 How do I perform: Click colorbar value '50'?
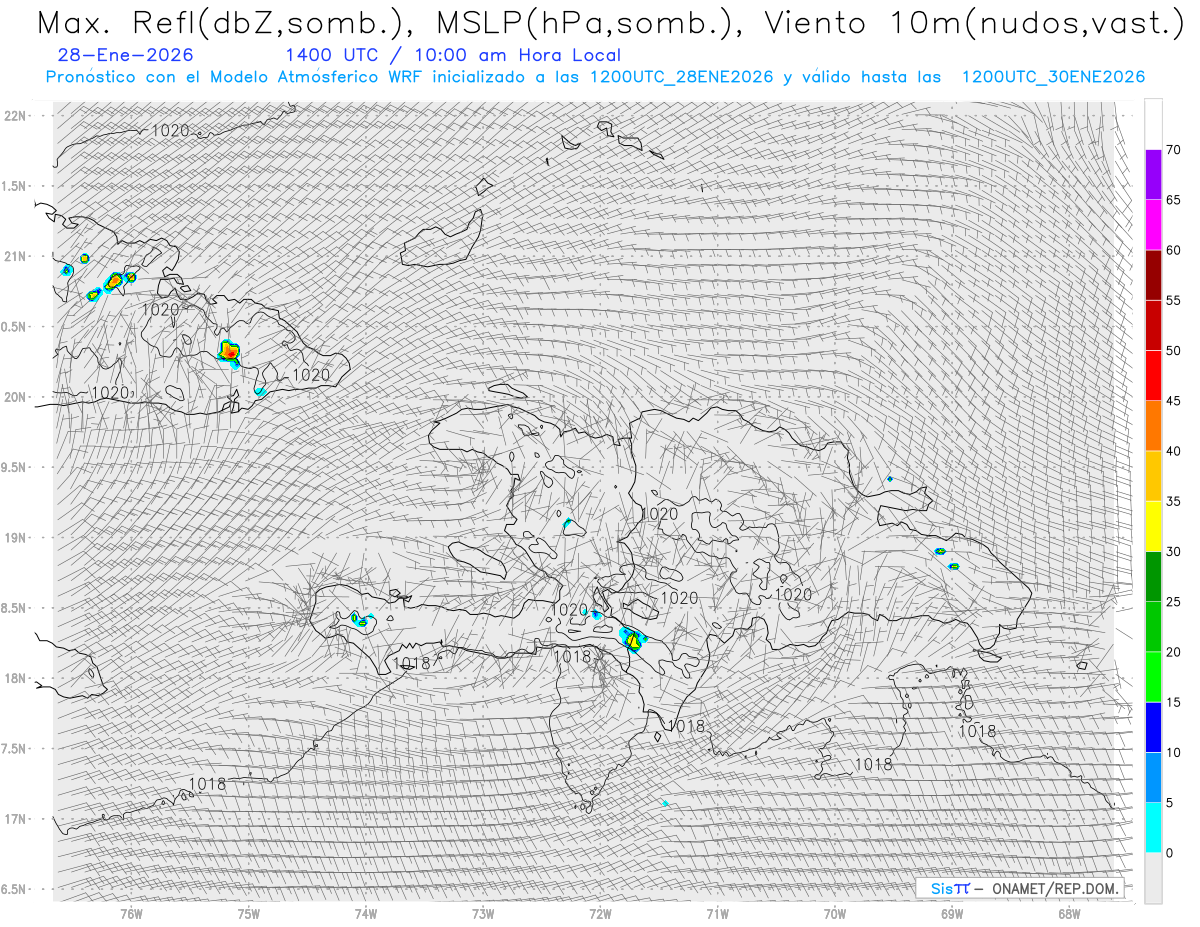pos(1173,351)
